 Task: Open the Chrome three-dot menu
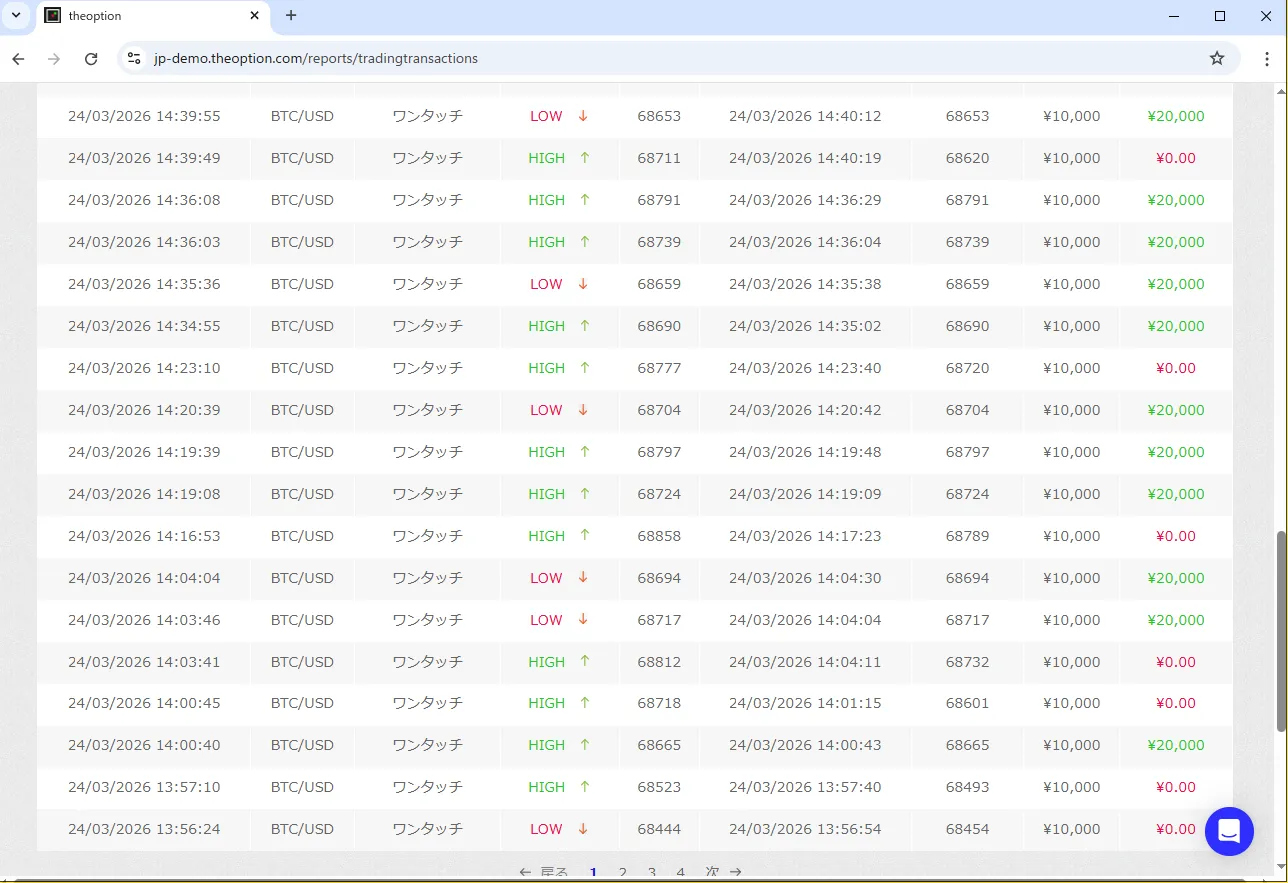[1267, 59]
